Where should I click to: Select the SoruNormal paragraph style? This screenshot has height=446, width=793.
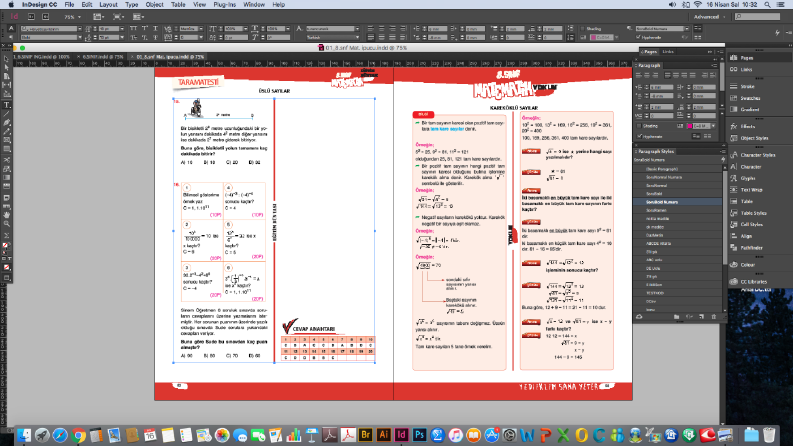656,186
